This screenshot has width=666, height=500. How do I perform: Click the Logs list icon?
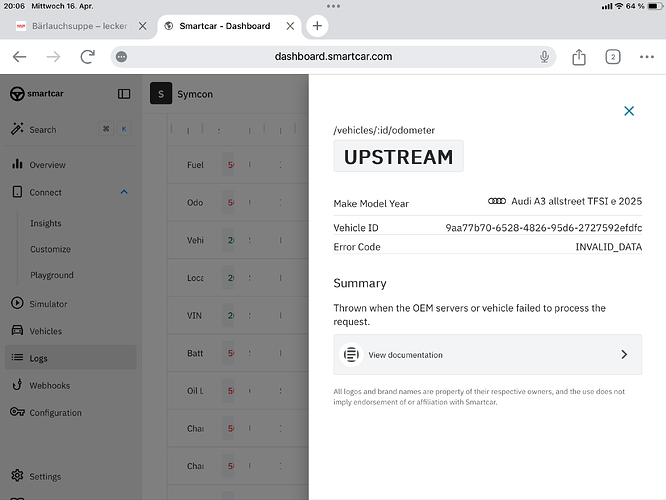tap(17, 357)
